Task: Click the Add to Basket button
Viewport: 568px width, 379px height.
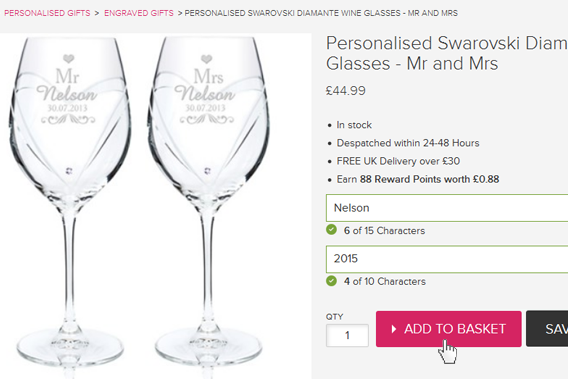Action: (448, 329)
